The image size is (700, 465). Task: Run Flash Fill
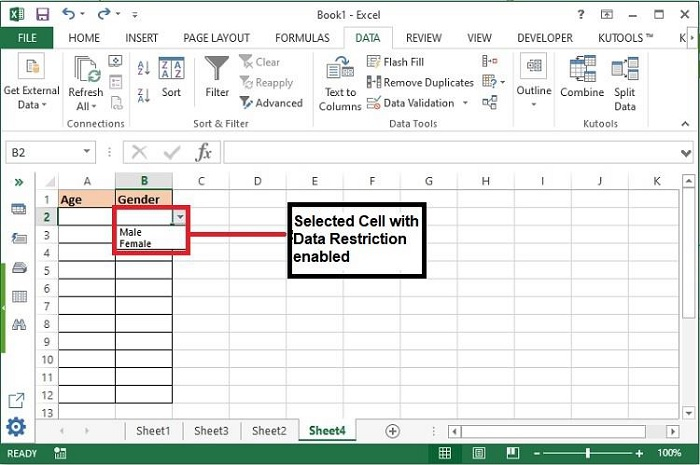(396, 62)
